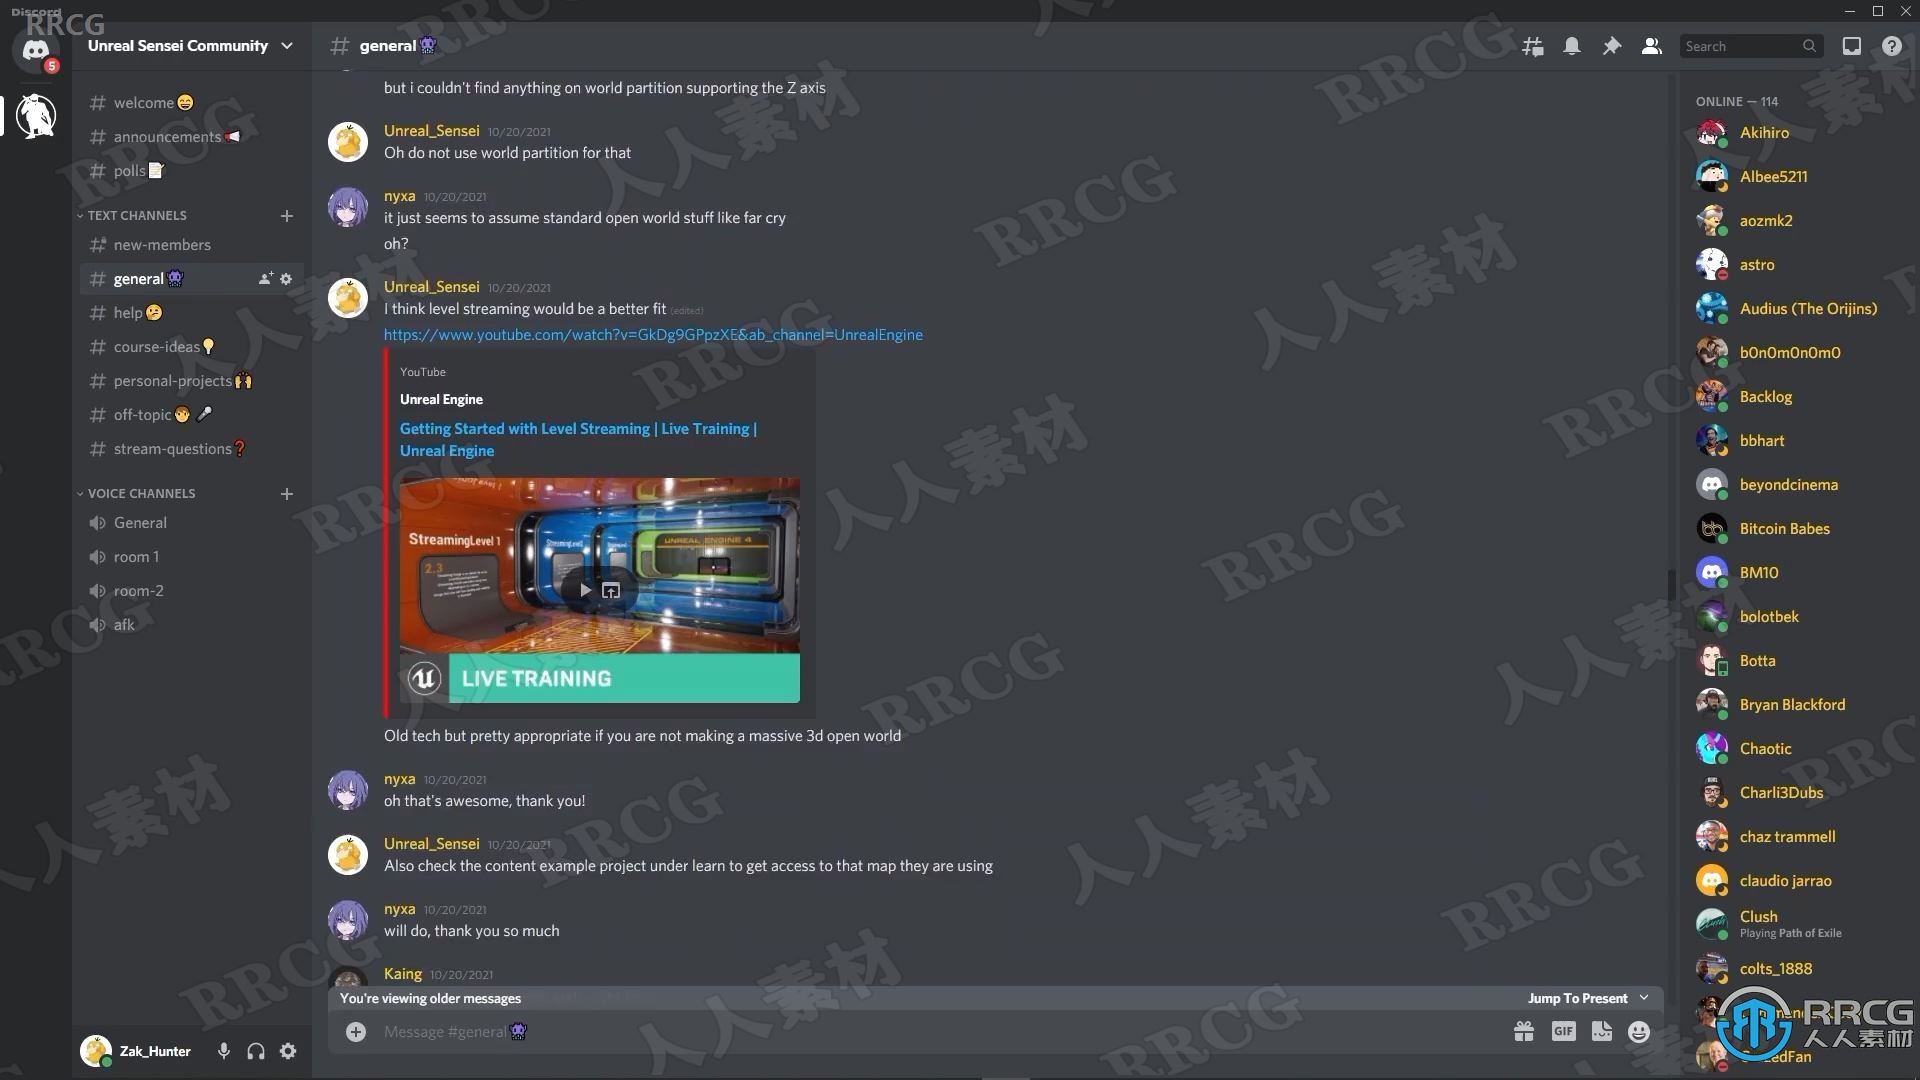
Task: Open the off-topic channel
Action: (x=191, y=415)
